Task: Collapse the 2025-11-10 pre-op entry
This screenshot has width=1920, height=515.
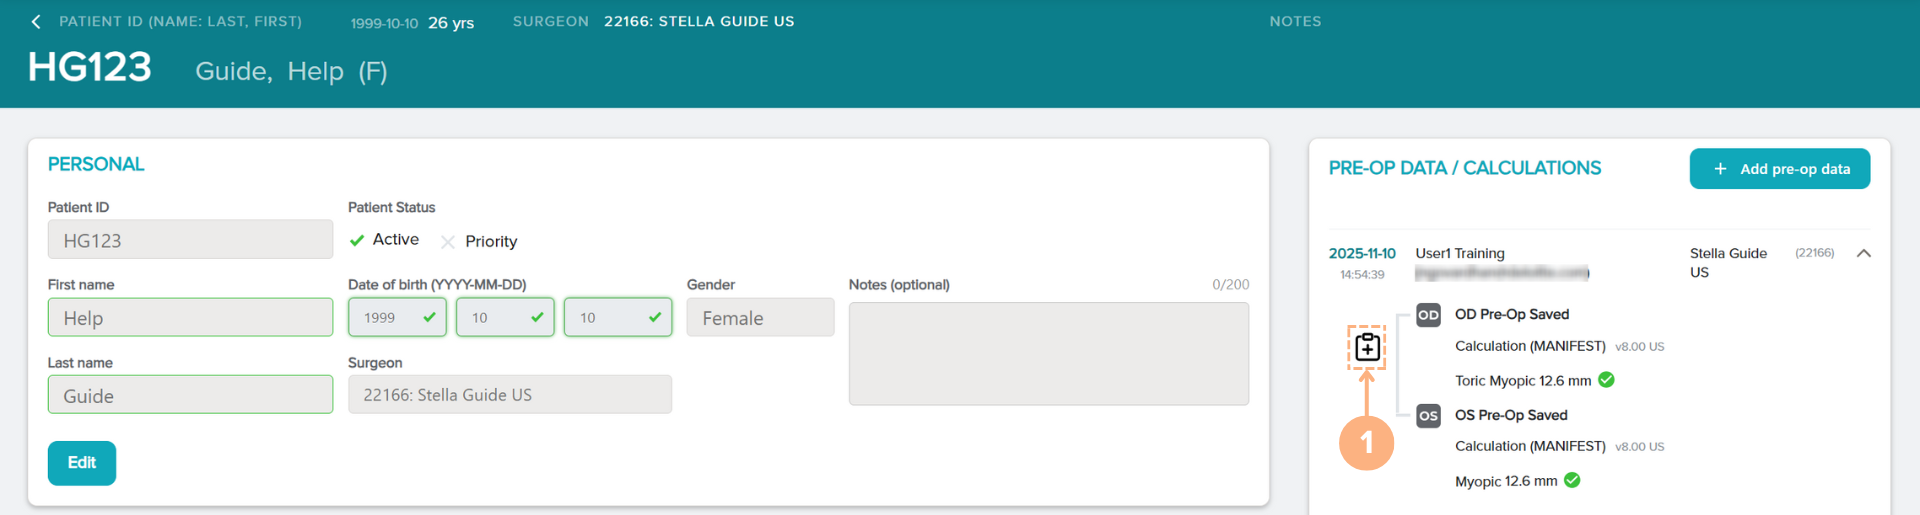Action: pyautogui.click(x=1864, y=254)
